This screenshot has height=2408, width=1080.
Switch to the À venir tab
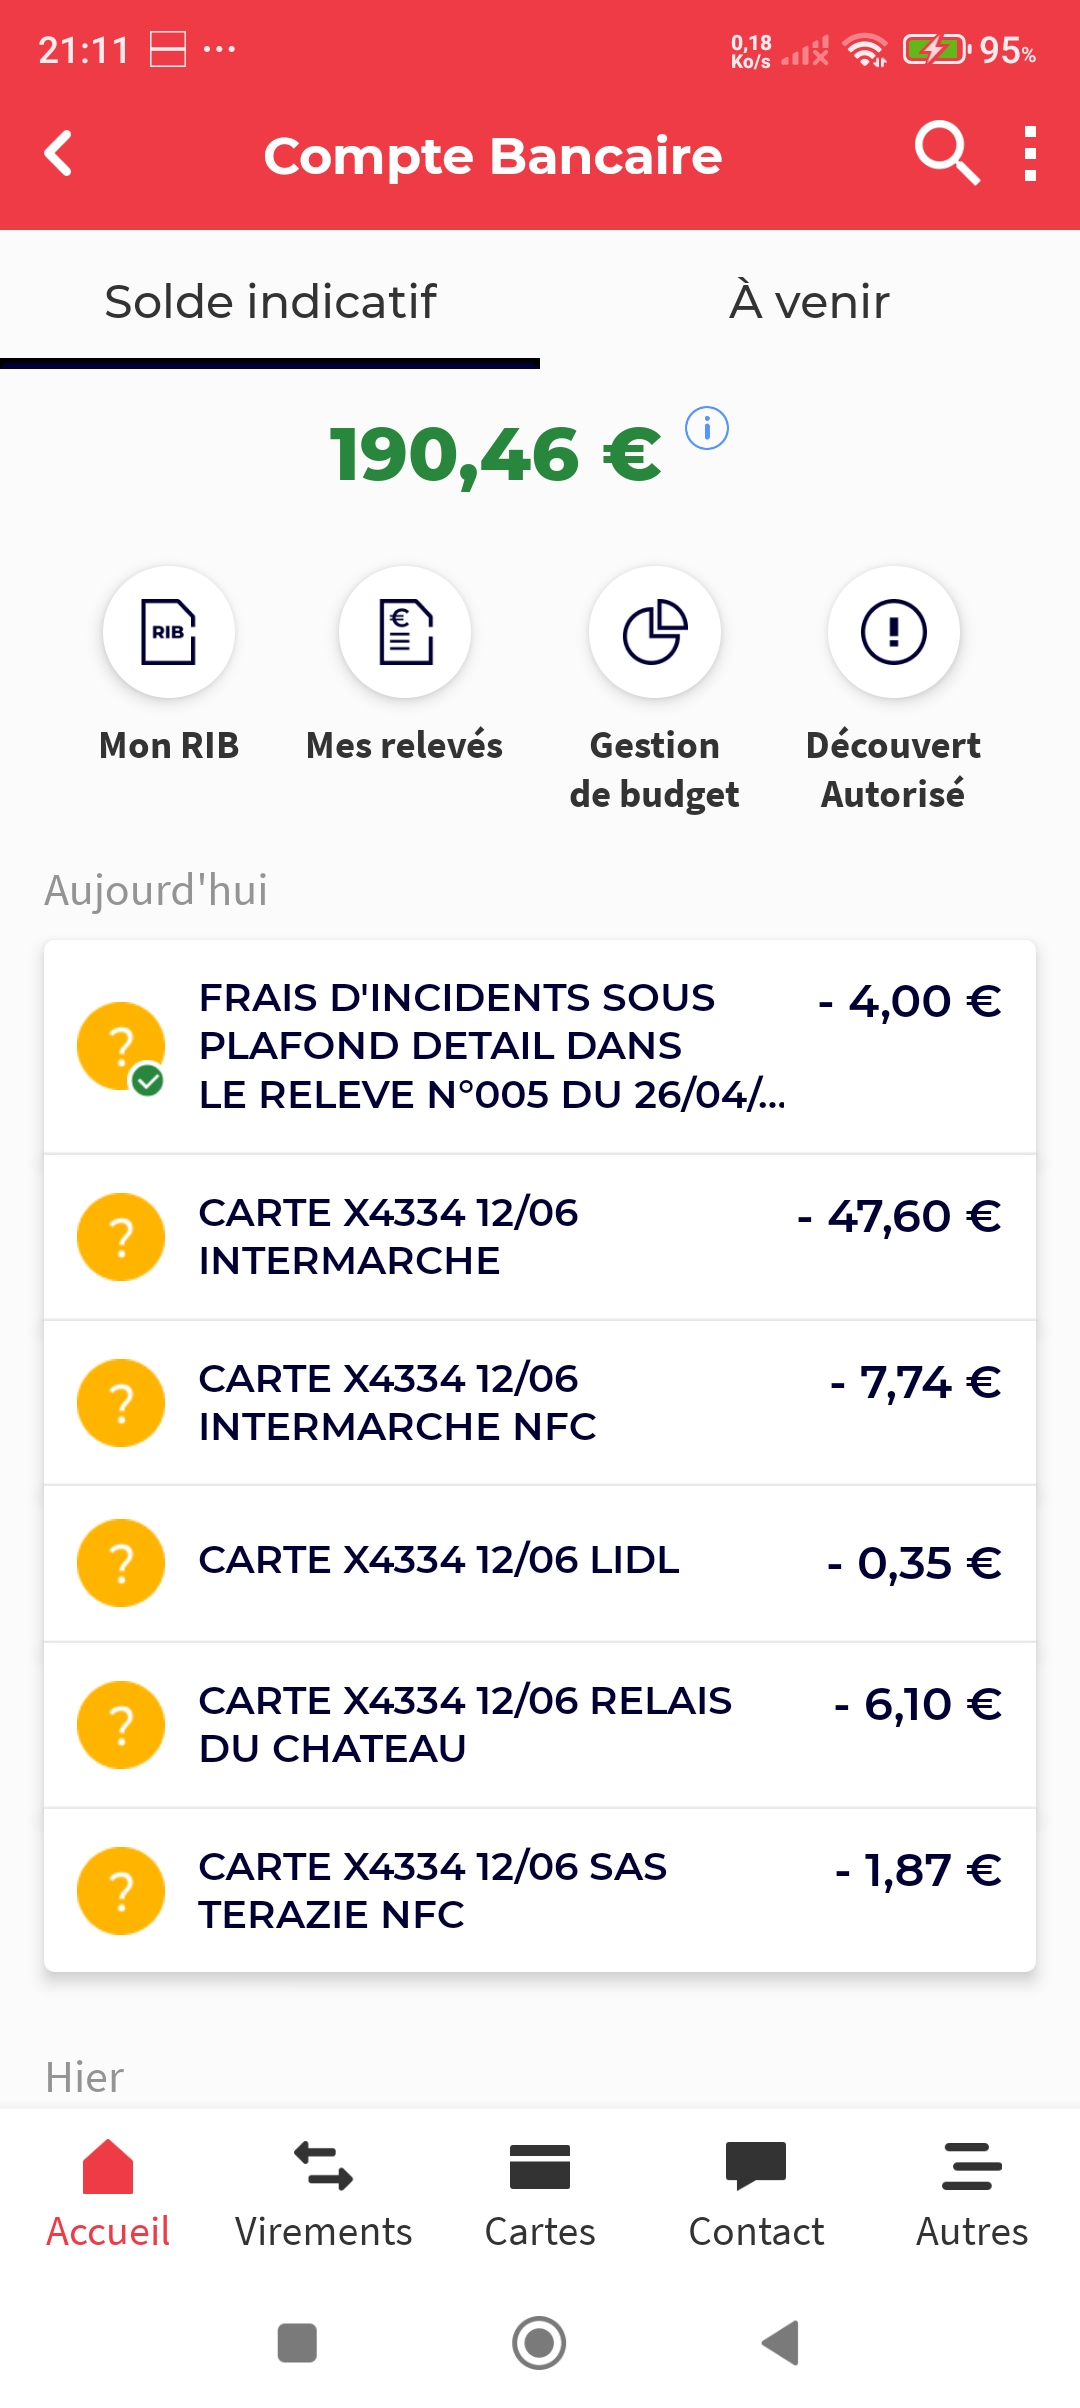(x=809, y=301)
